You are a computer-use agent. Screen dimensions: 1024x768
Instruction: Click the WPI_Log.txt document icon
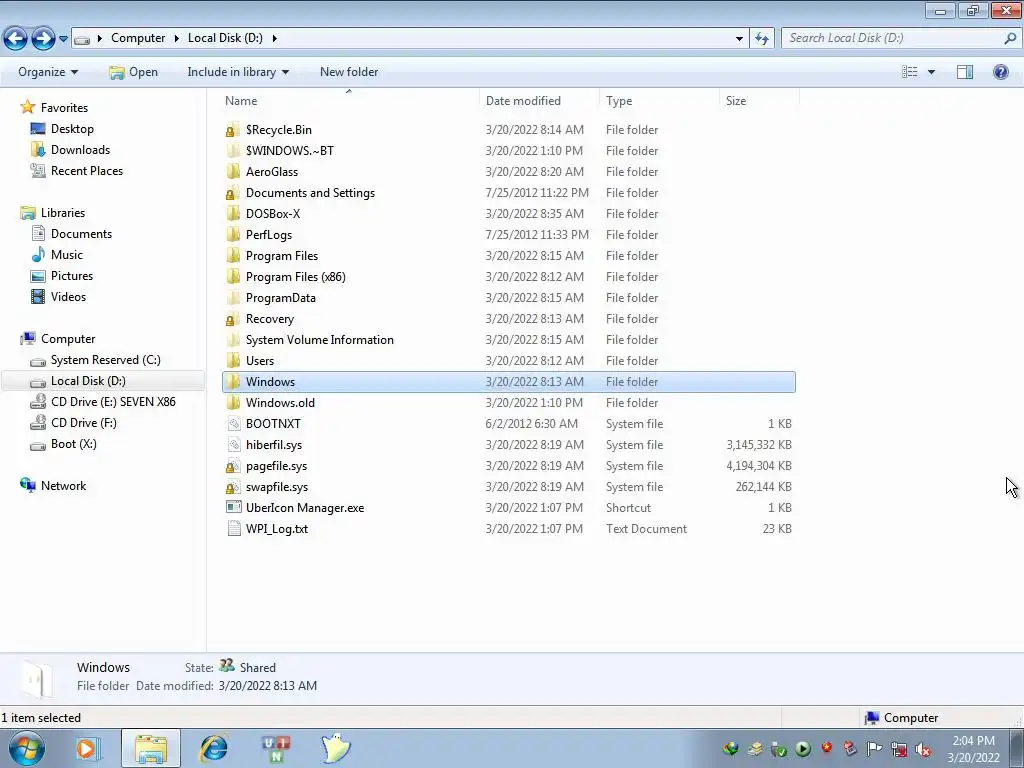point(233,529)
